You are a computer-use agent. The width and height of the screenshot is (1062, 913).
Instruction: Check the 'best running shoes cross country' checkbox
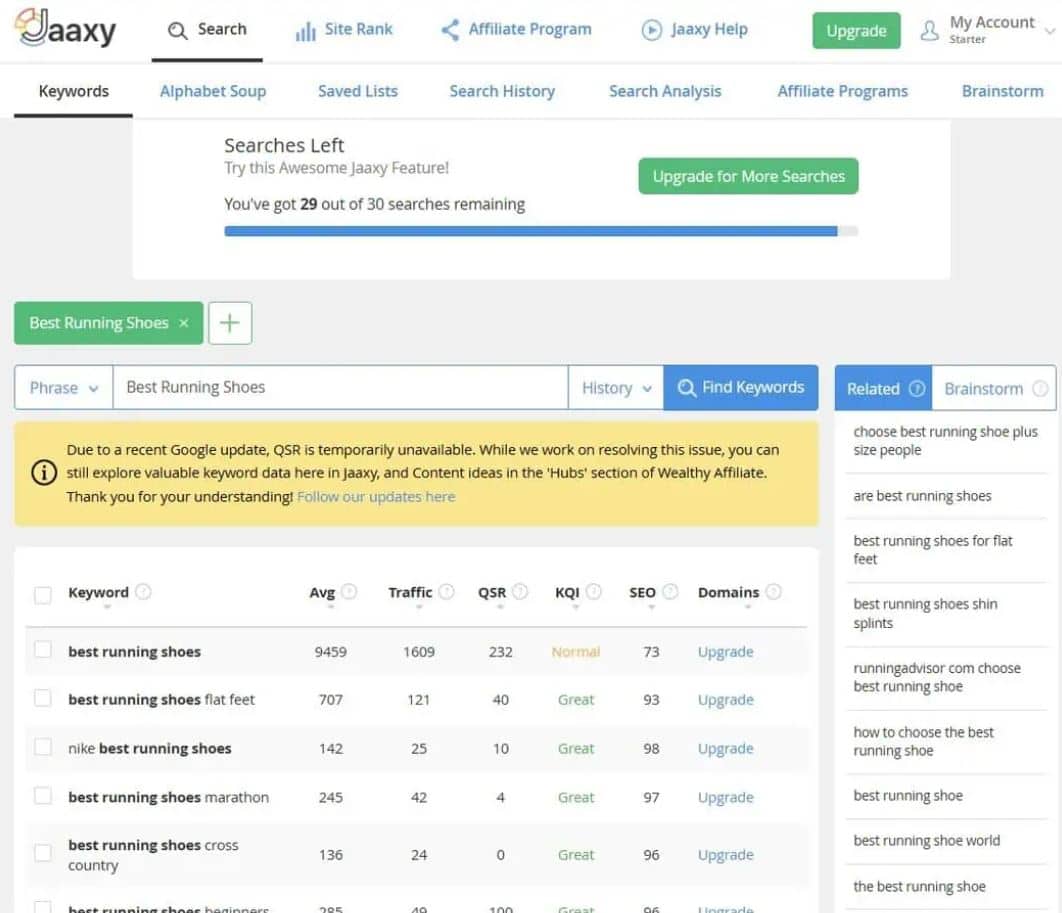43,853
